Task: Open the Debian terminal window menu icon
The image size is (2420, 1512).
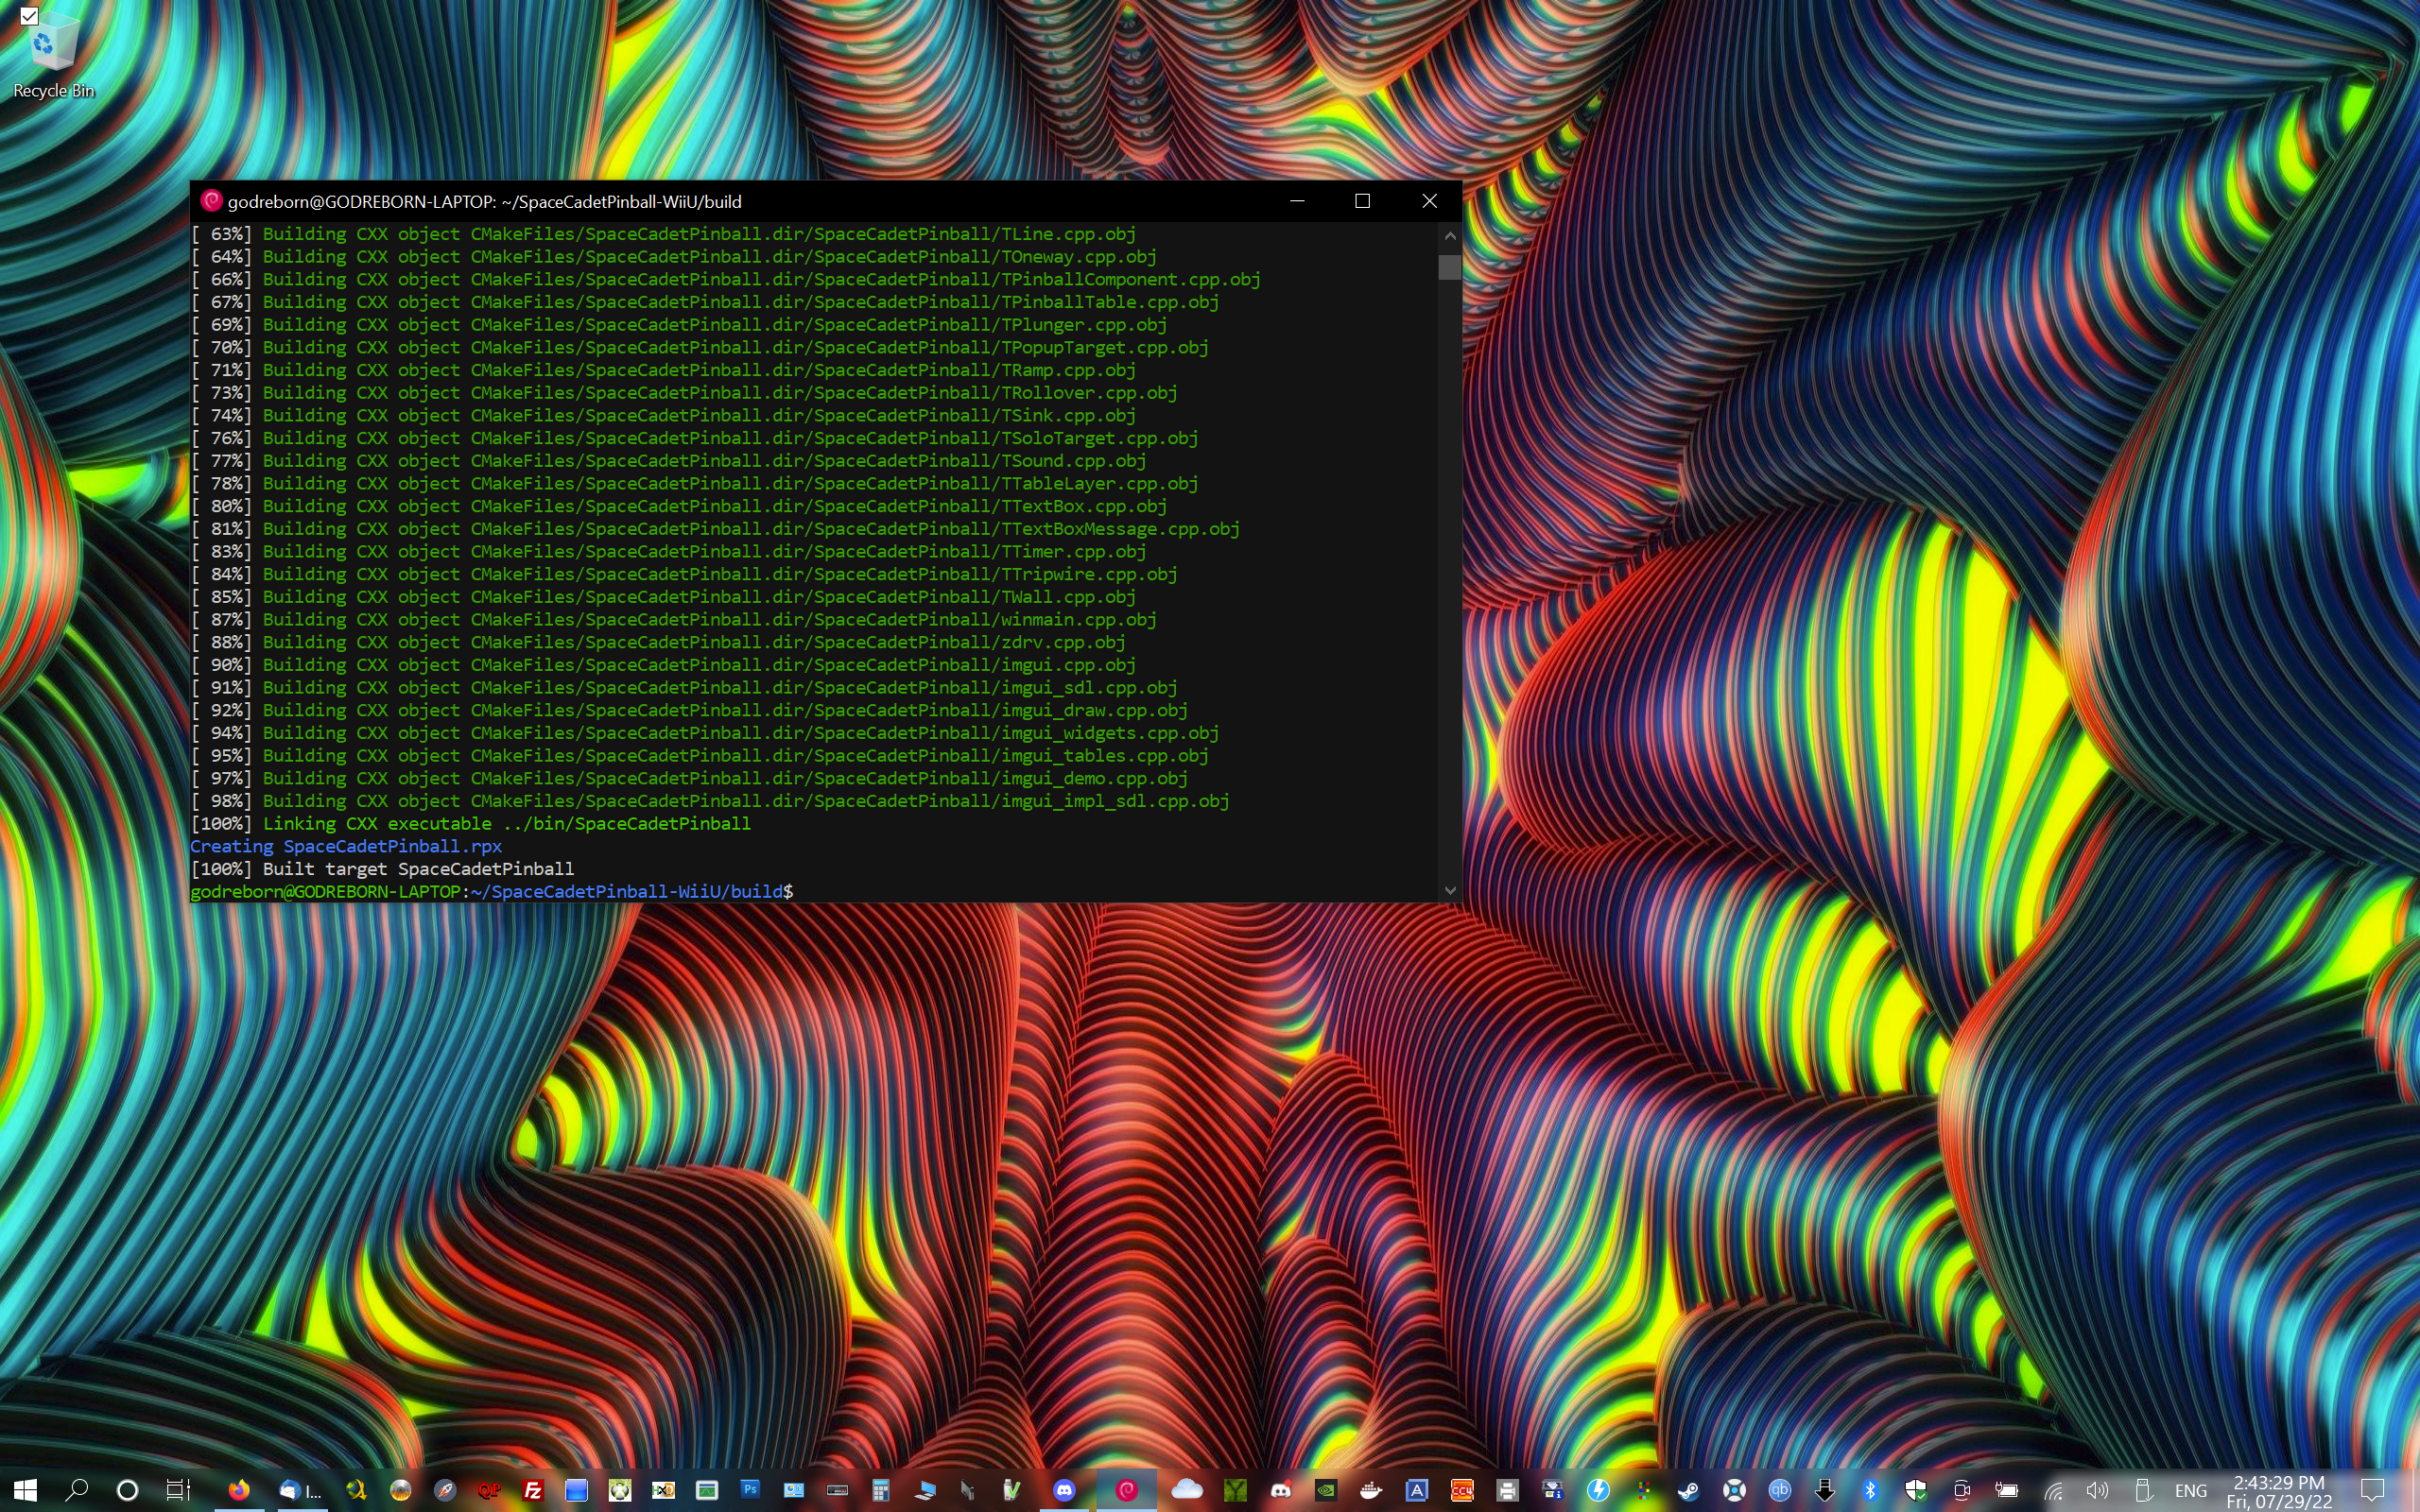Action: point(211,201)
